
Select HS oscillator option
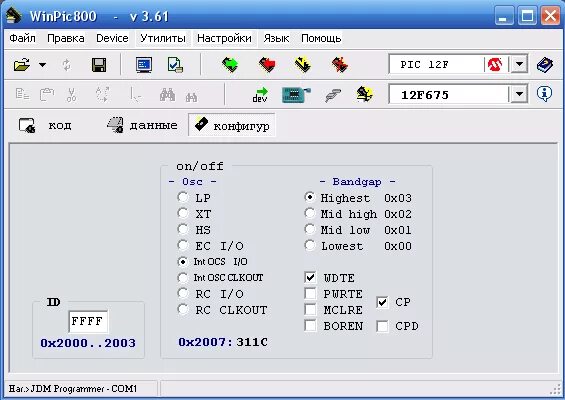pos(183,229)
